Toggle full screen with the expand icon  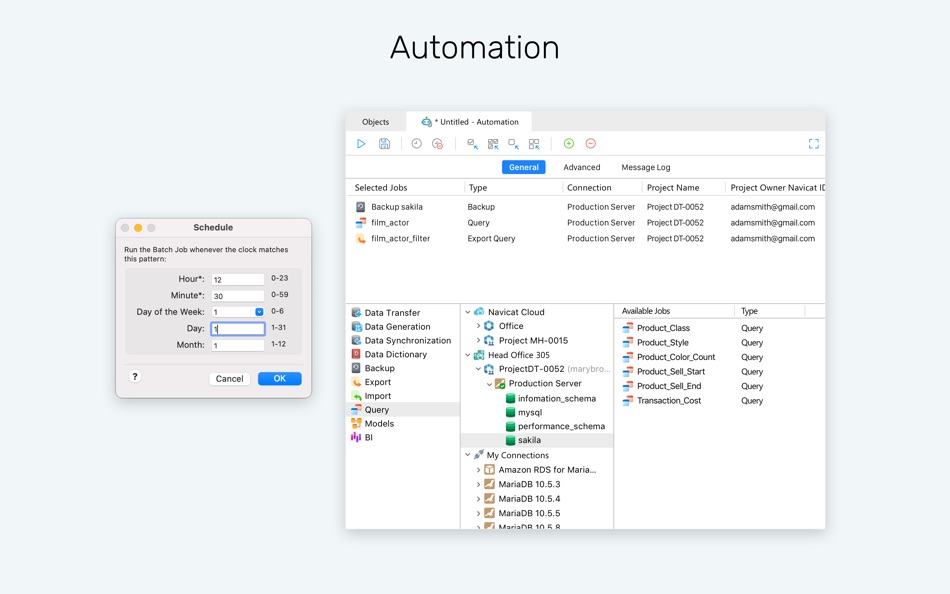pyautogui.click(x=814, y=144)
